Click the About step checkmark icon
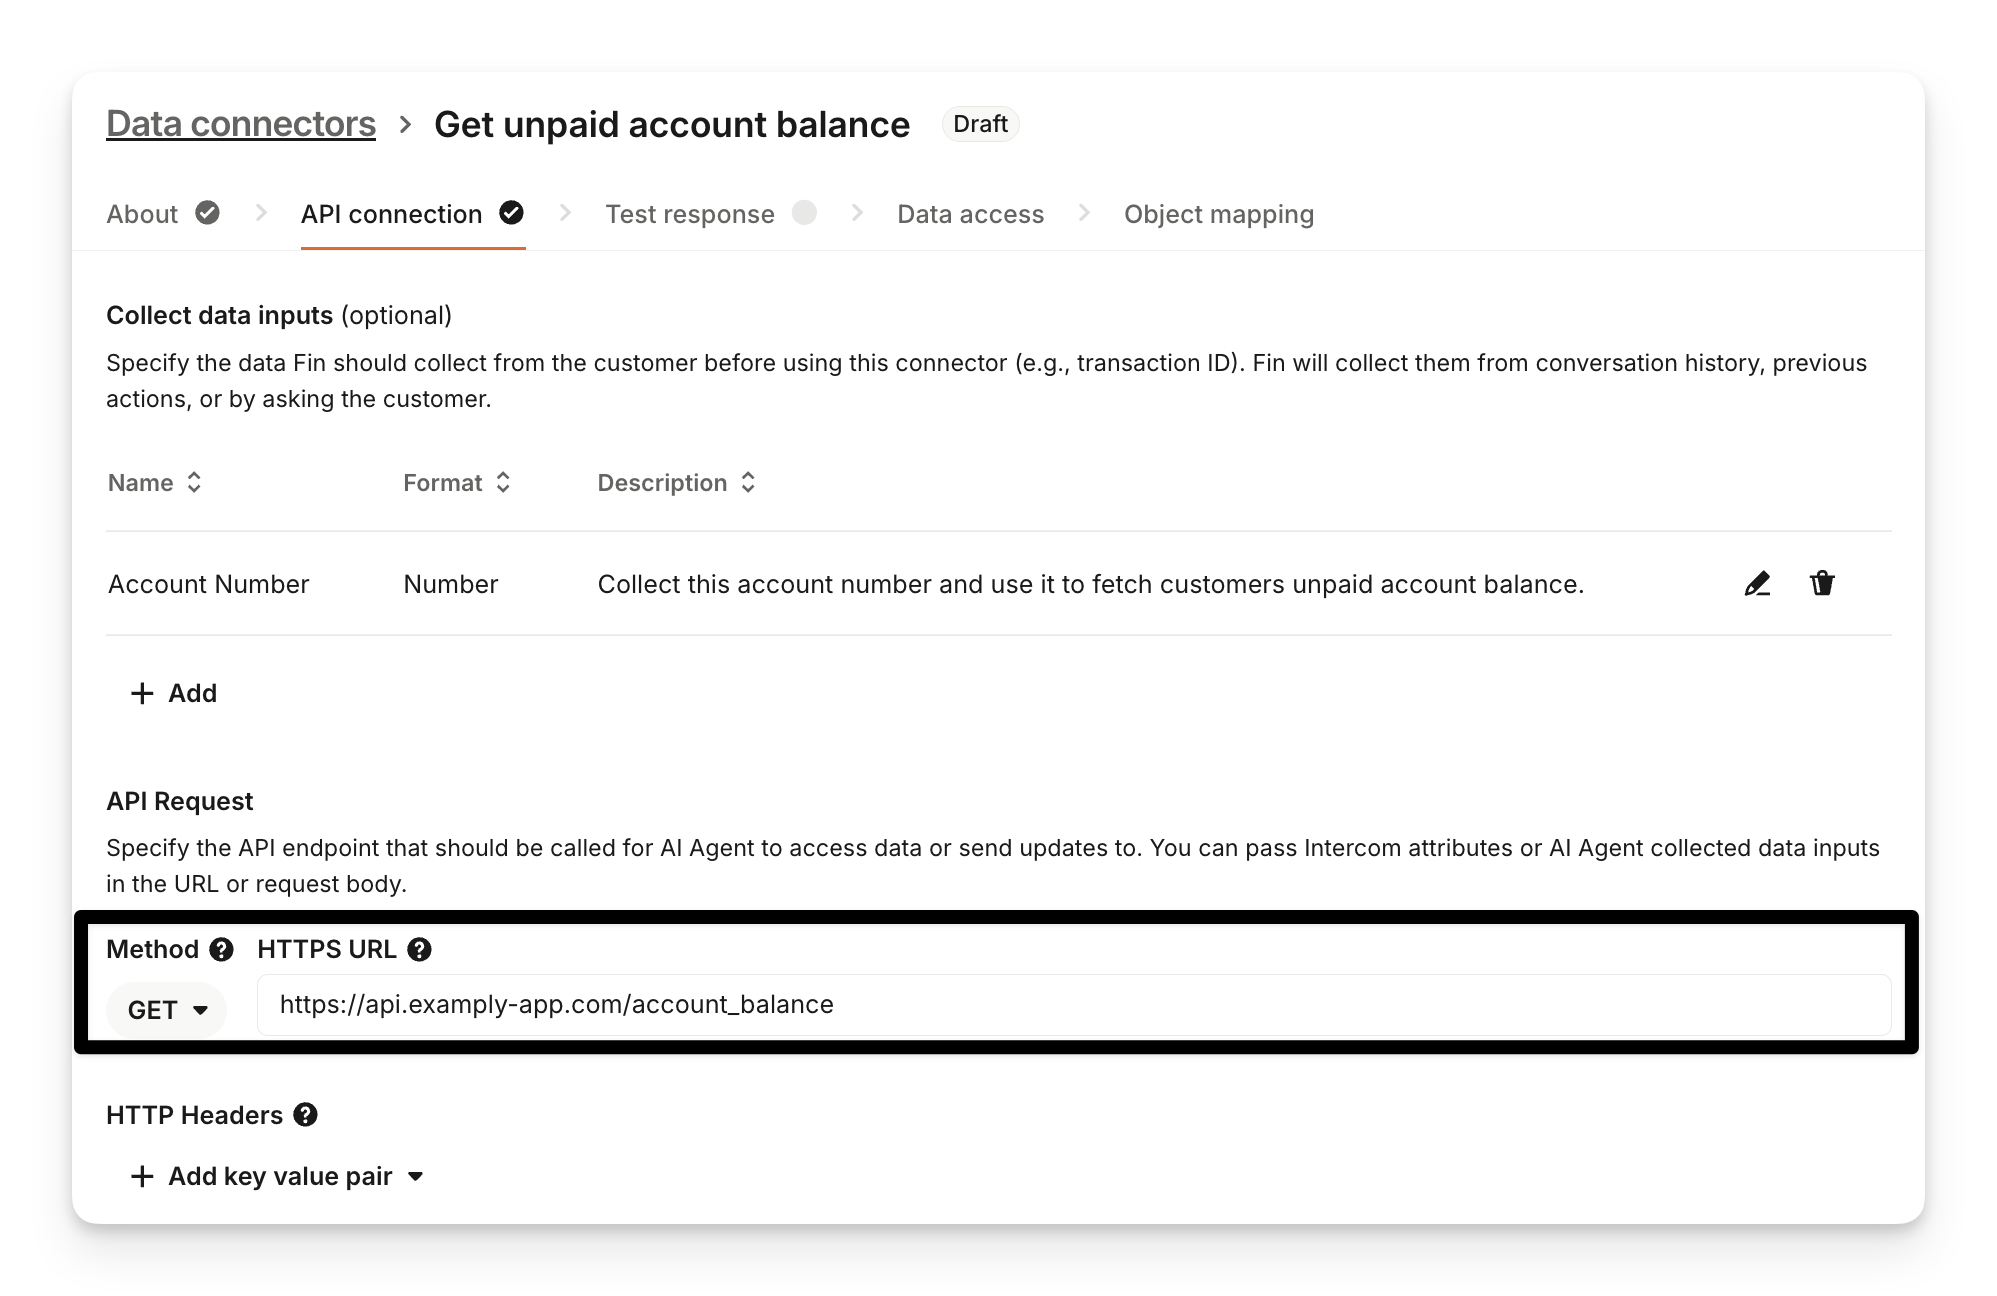Viewport: 1997px width, 1296px height. point(207,213)
